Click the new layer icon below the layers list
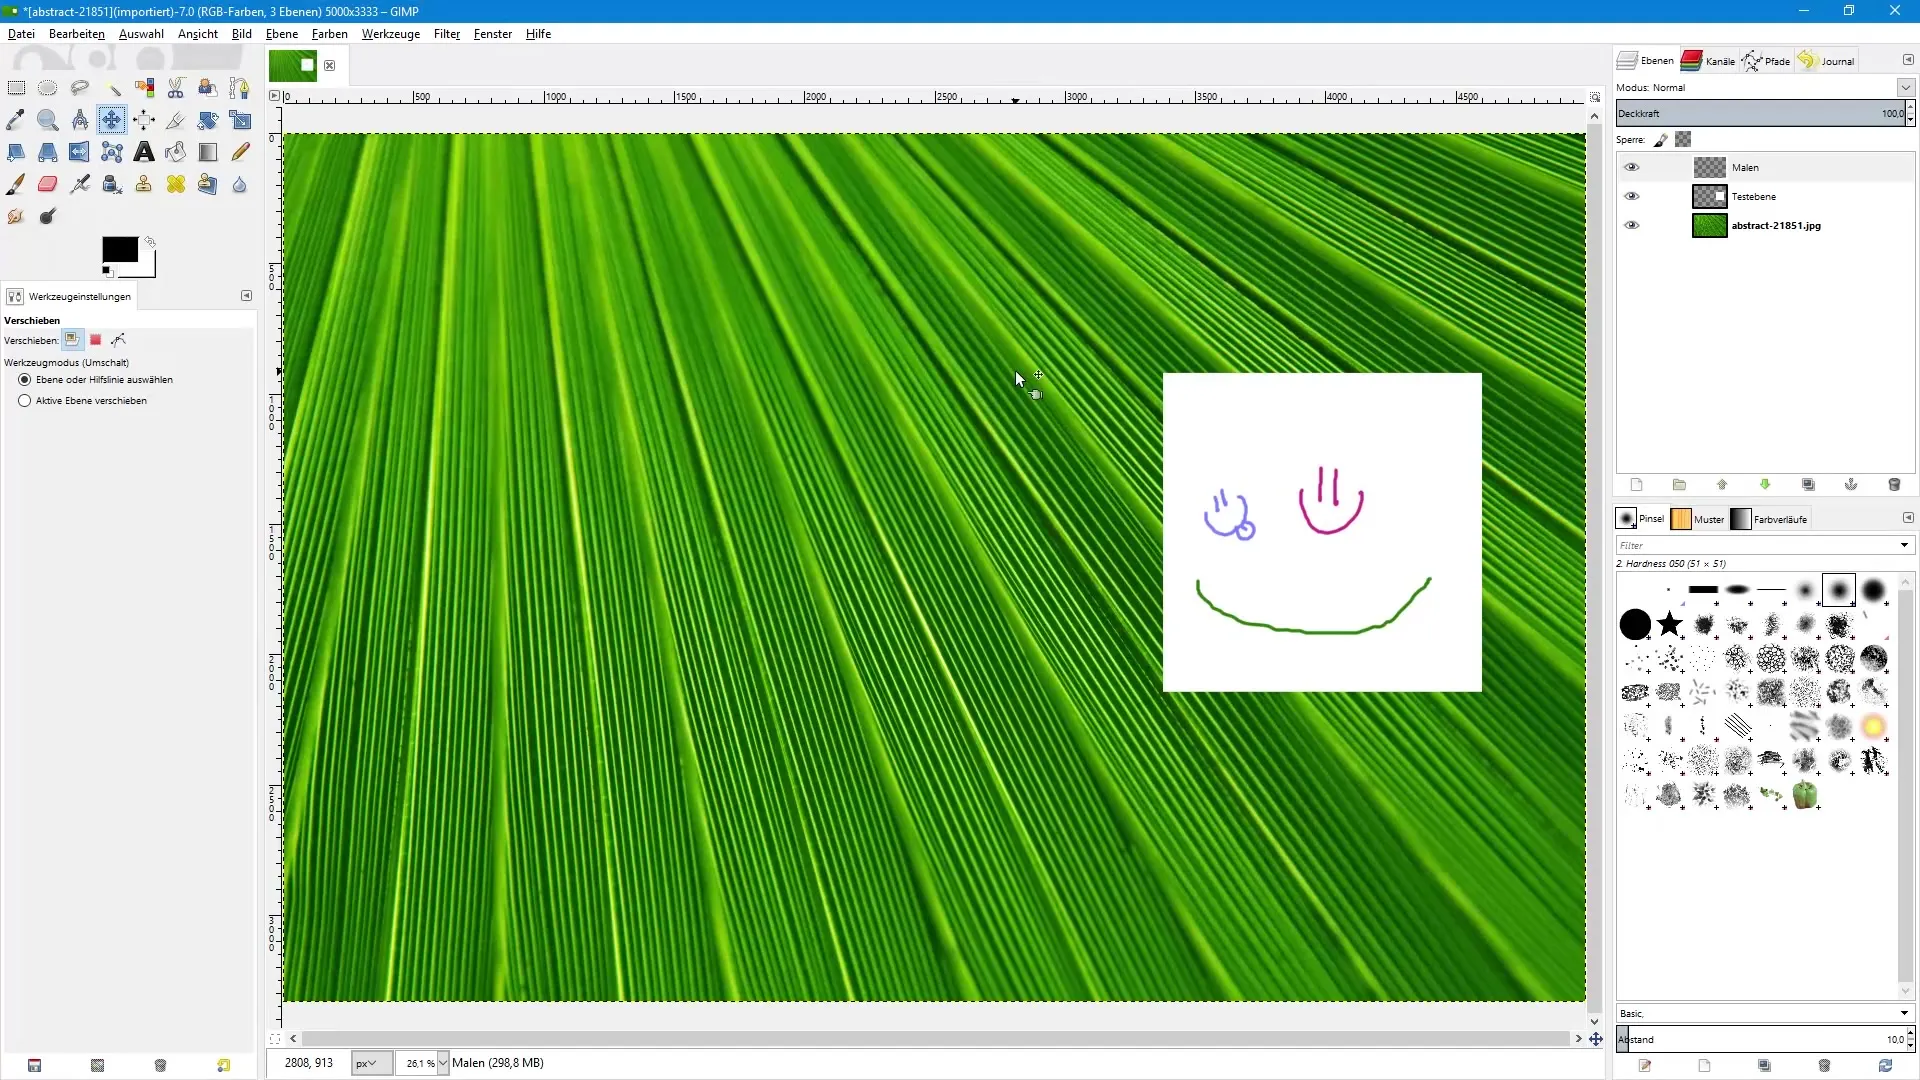This screenshot has width=1920, height=1080. tap(1636, 485)
